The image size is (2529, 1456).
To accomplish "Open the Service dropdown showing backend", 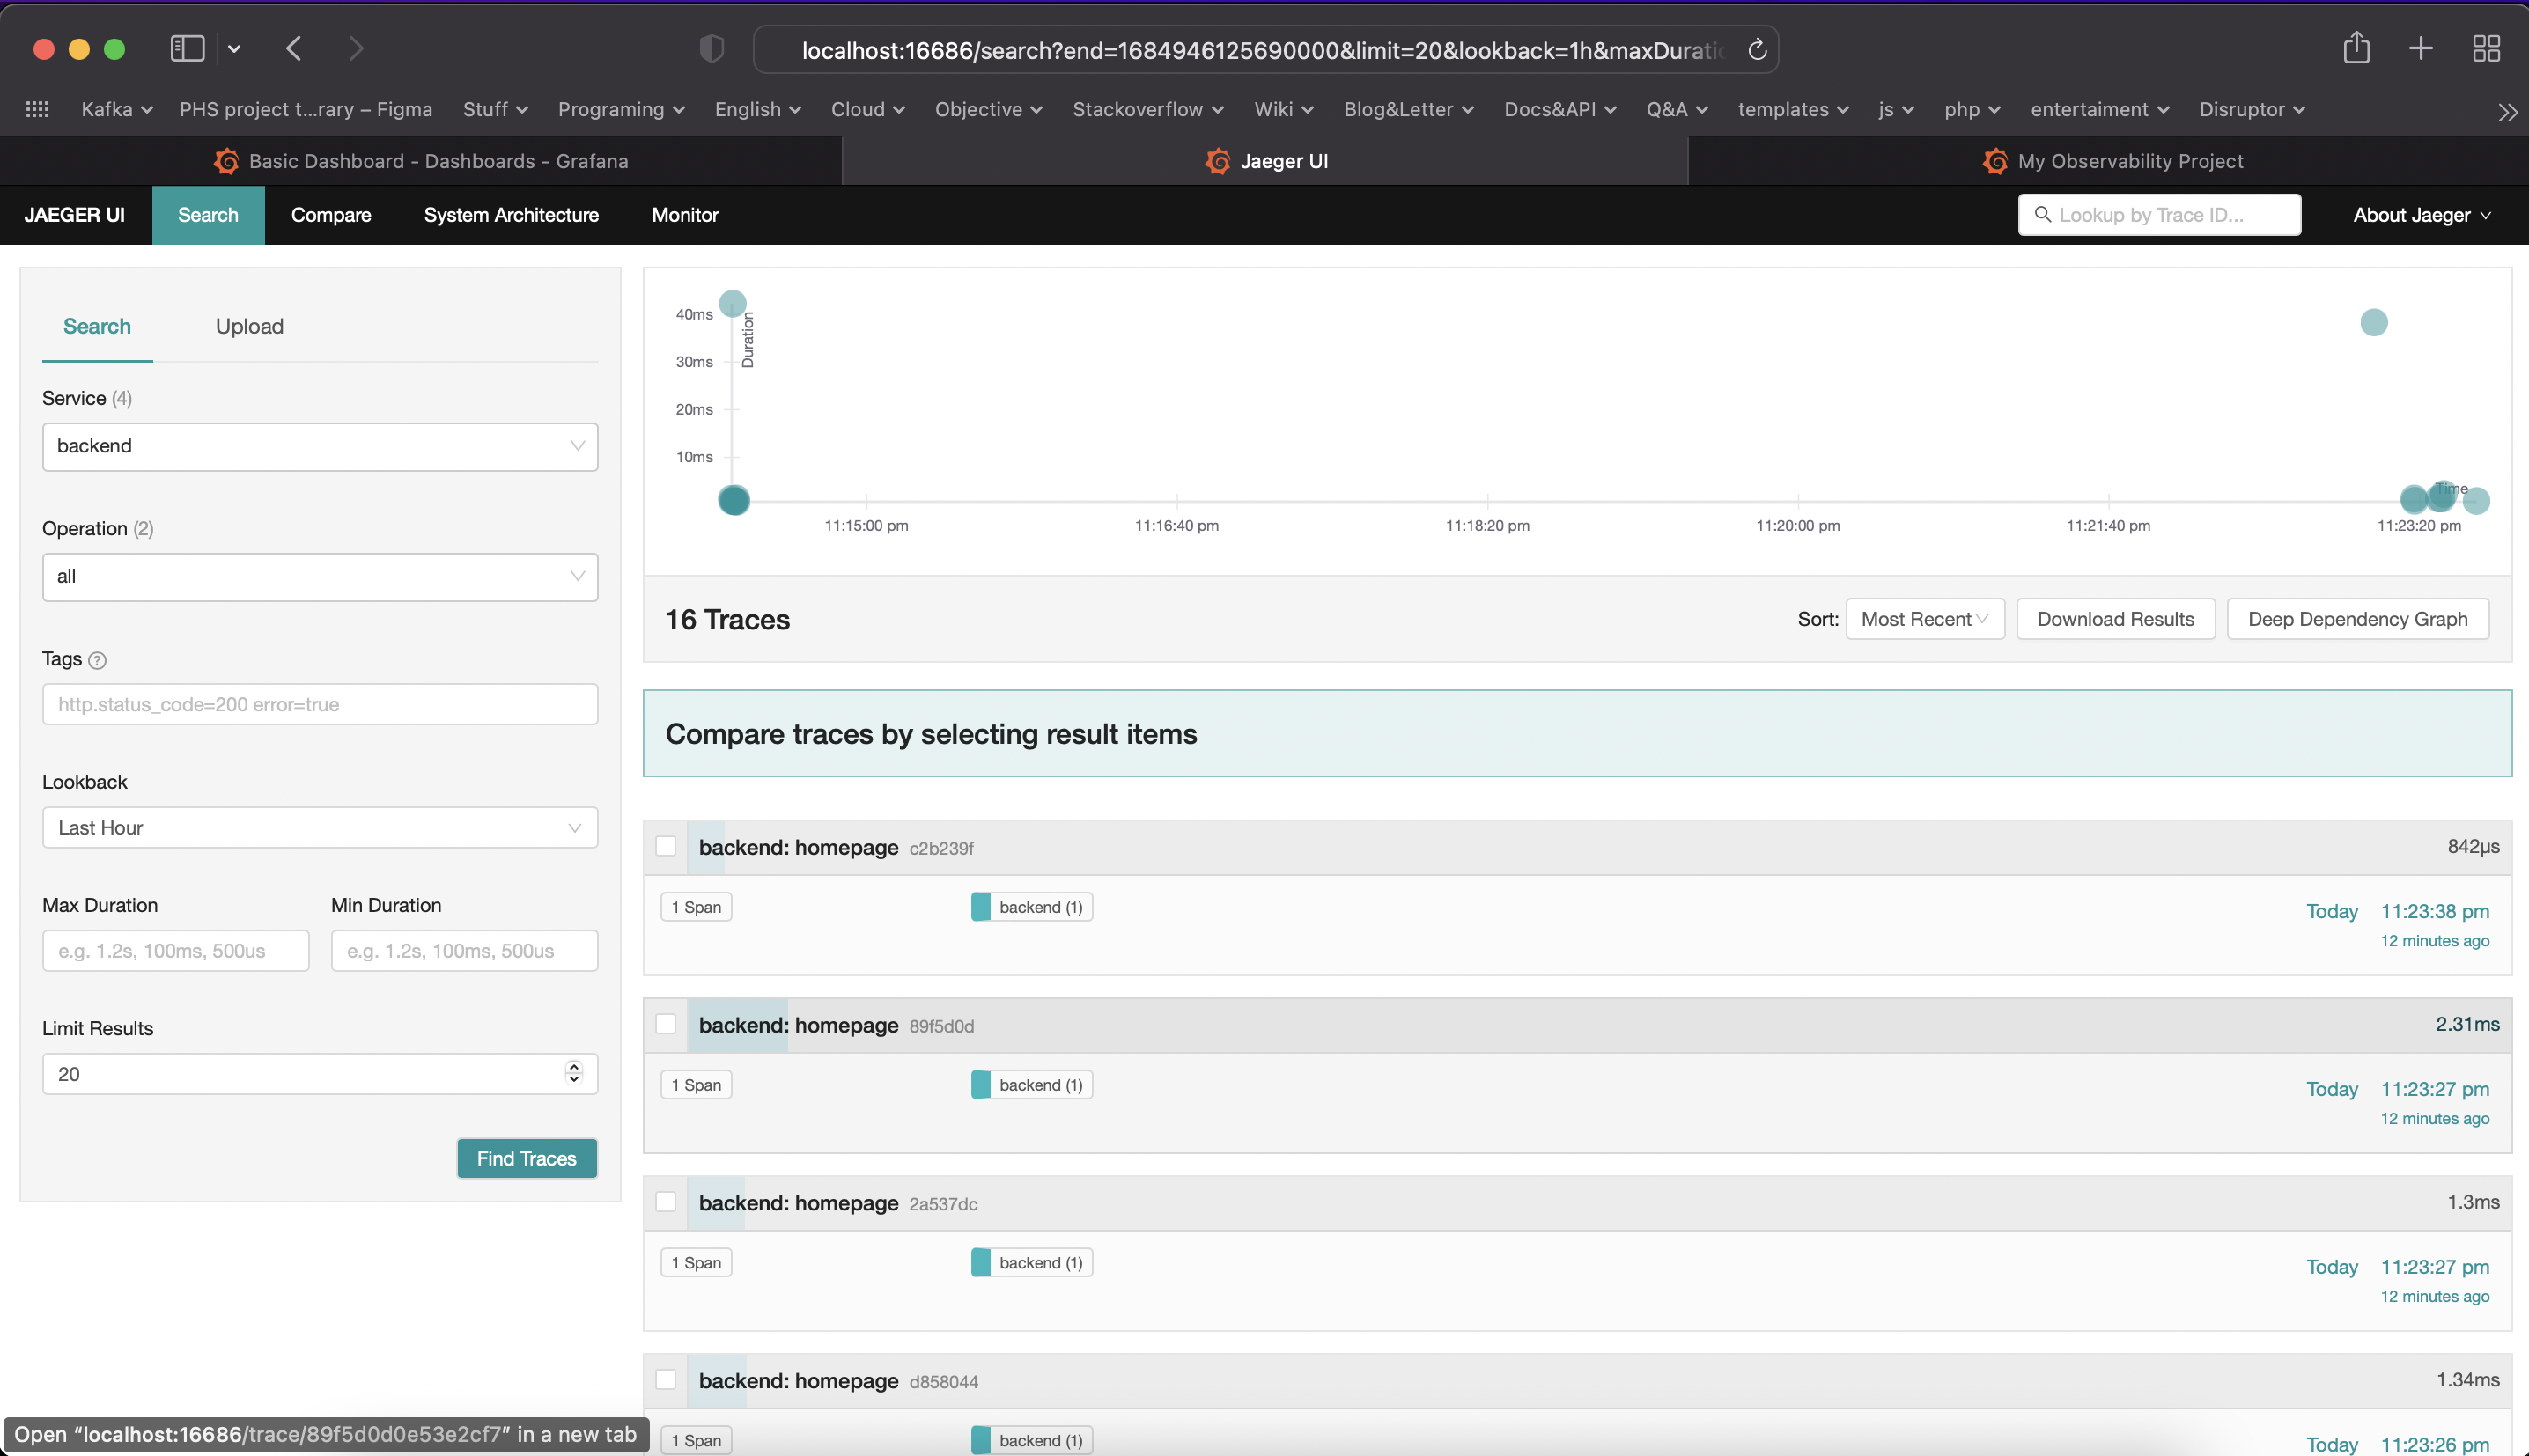I will tap(320, 446).
